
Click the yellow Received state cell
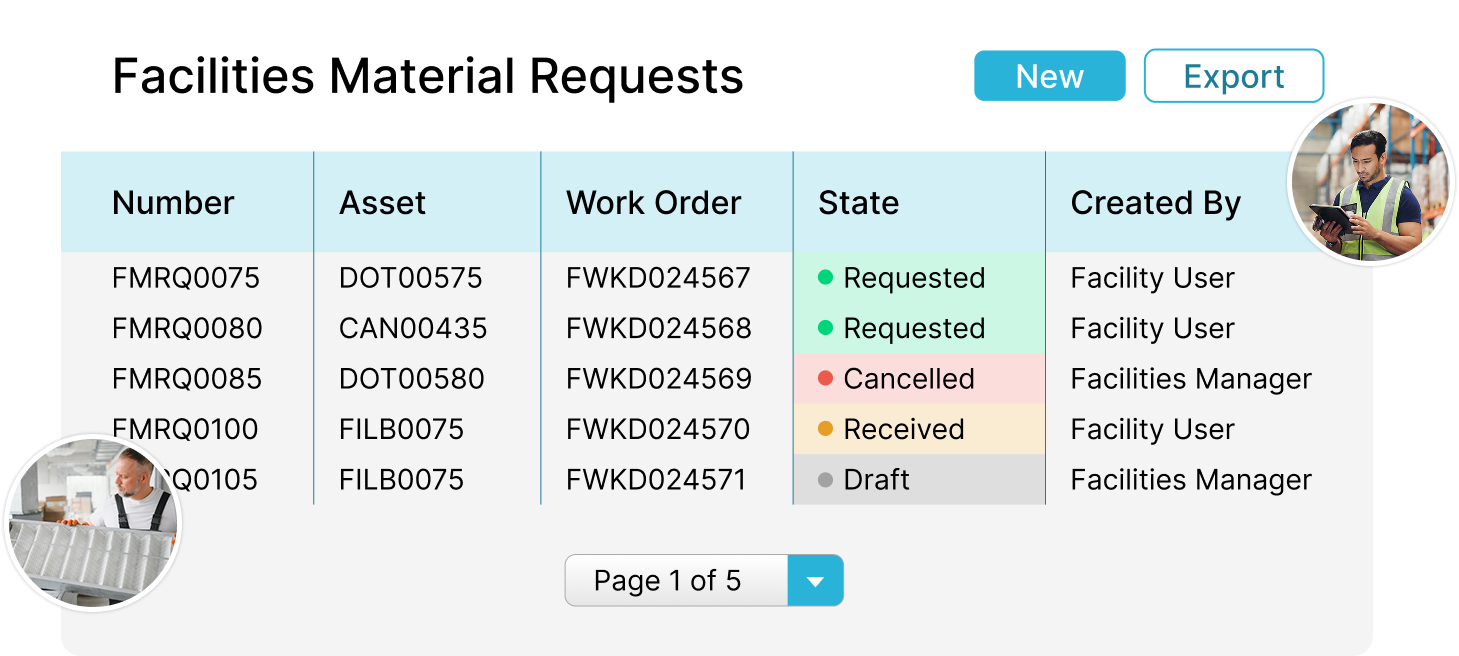pos(919,429)
